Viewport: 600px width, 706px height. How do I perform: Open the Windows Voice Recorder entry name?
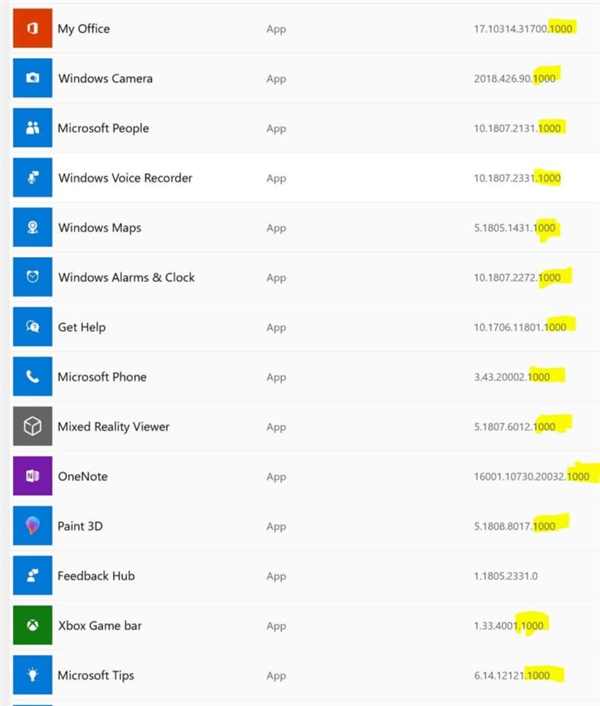tap(125, 178)
